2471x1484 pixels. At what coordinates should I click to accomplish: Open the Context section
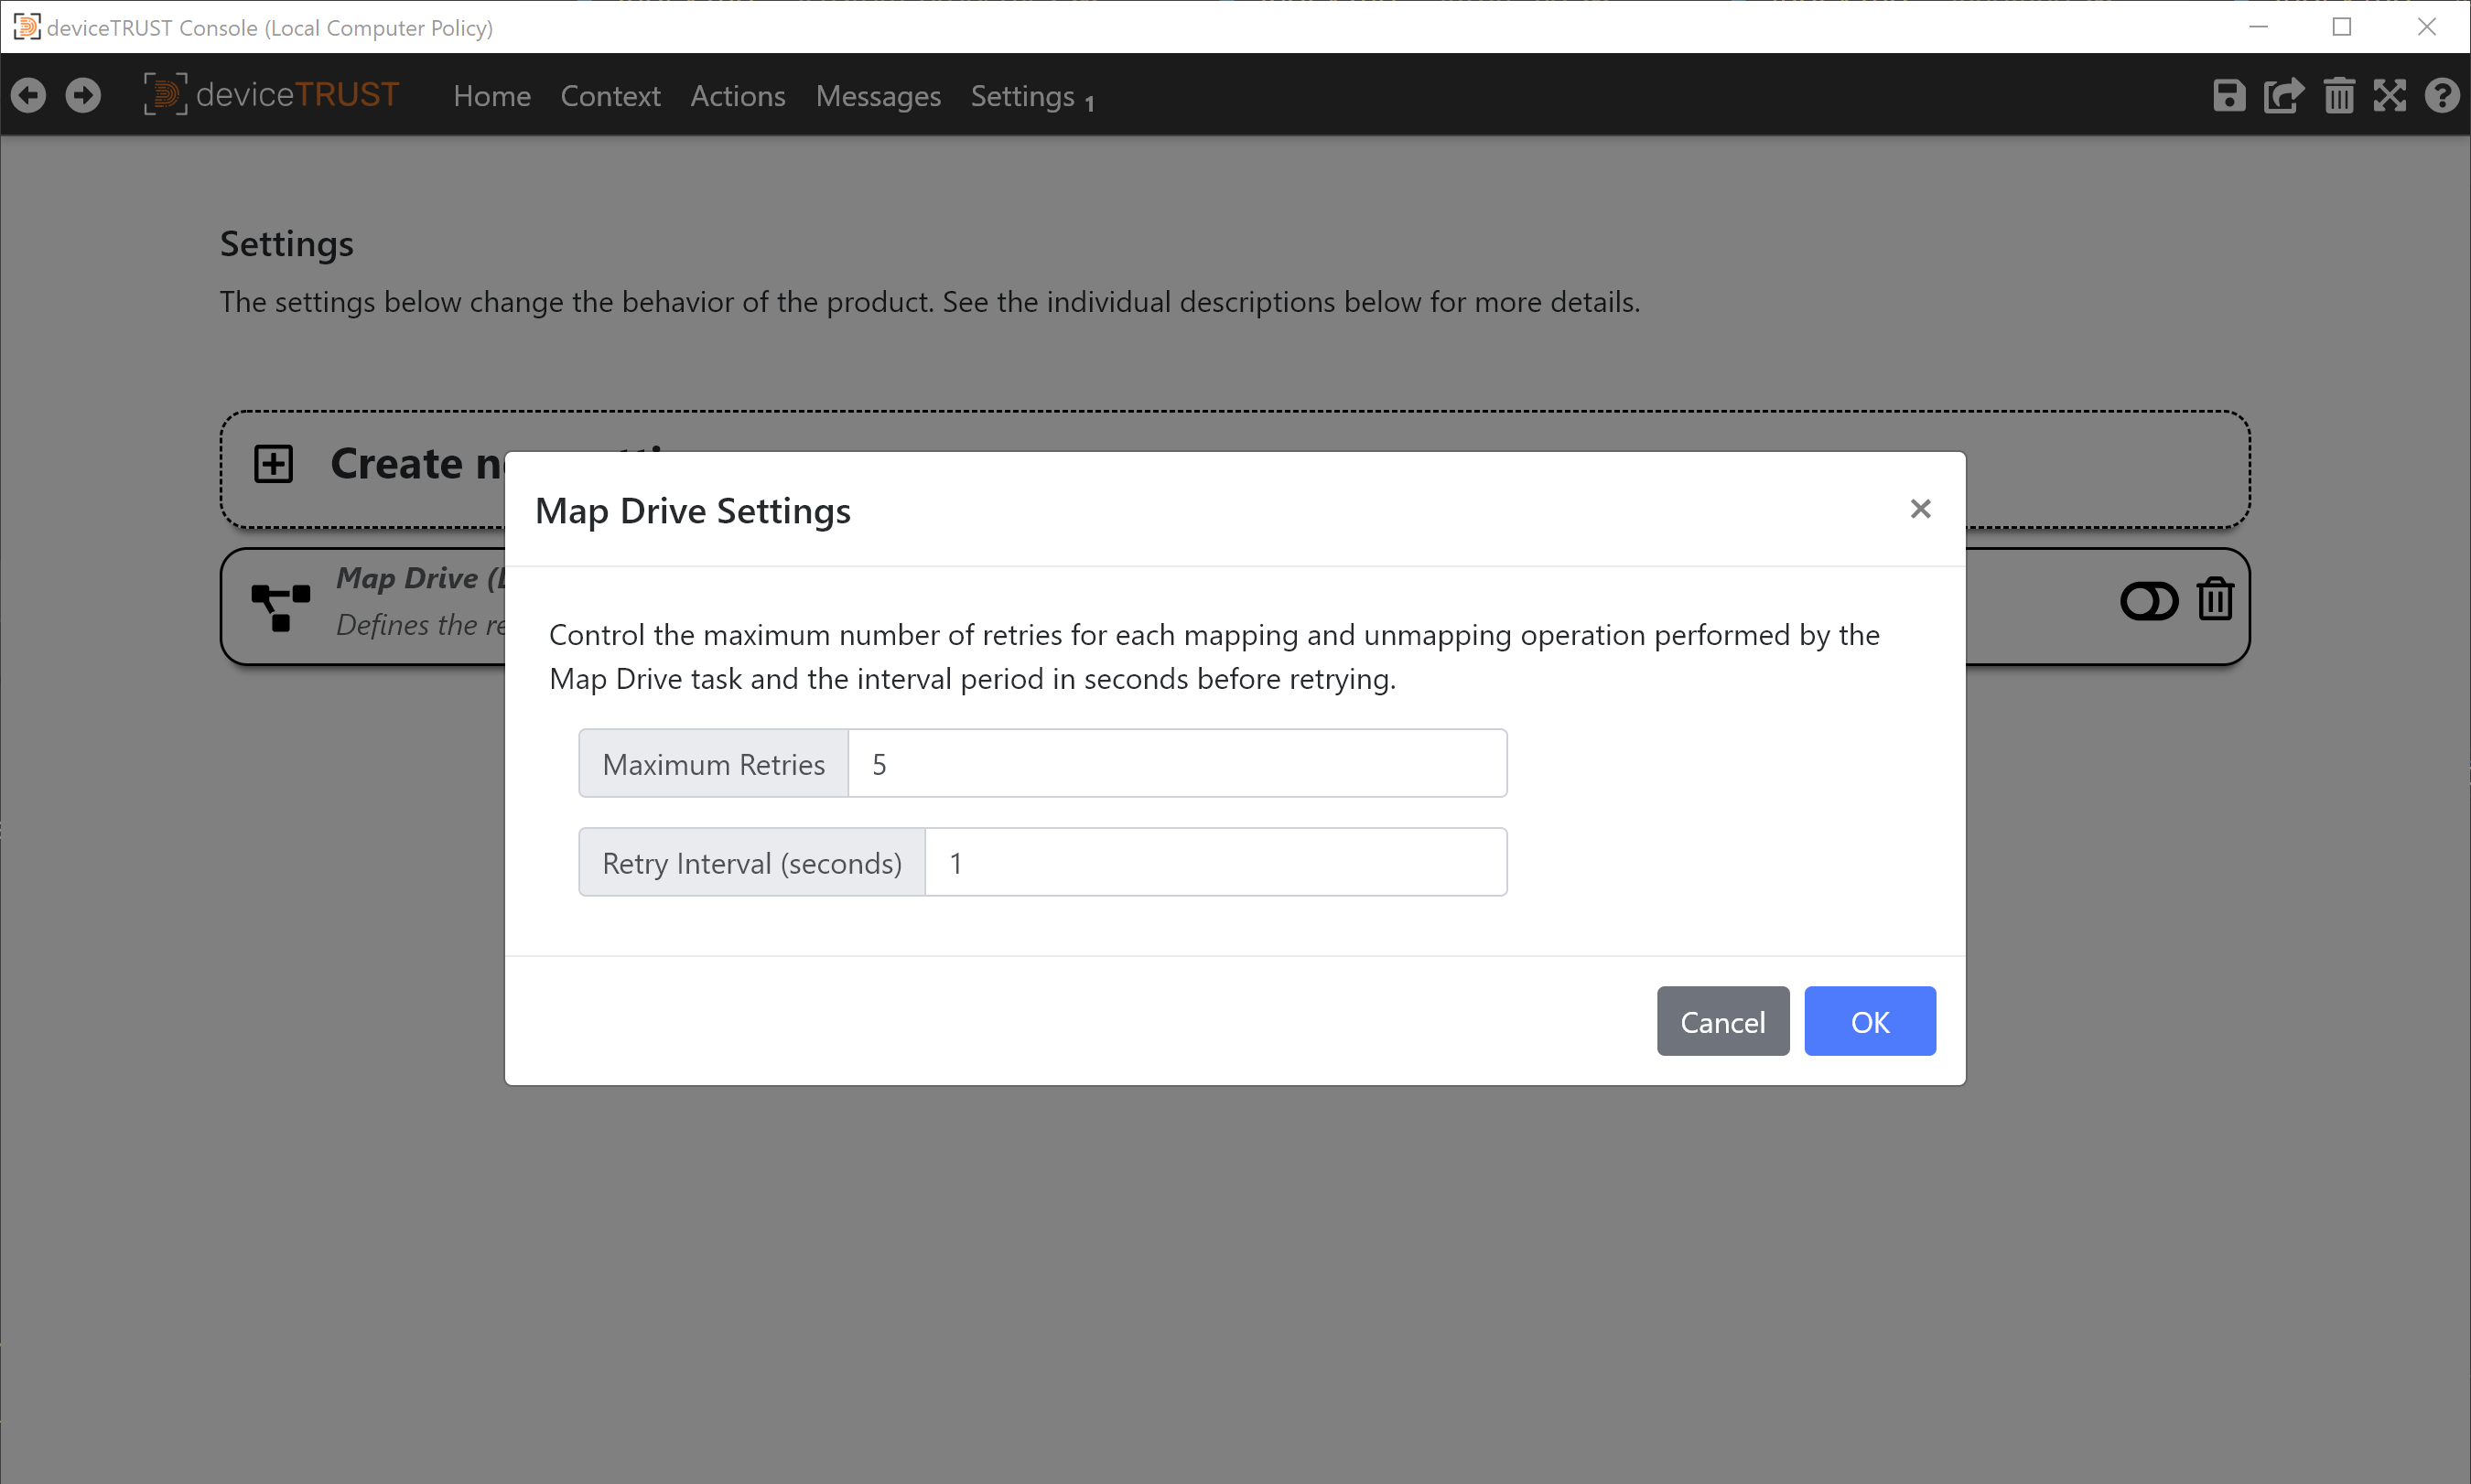(611, 96)
